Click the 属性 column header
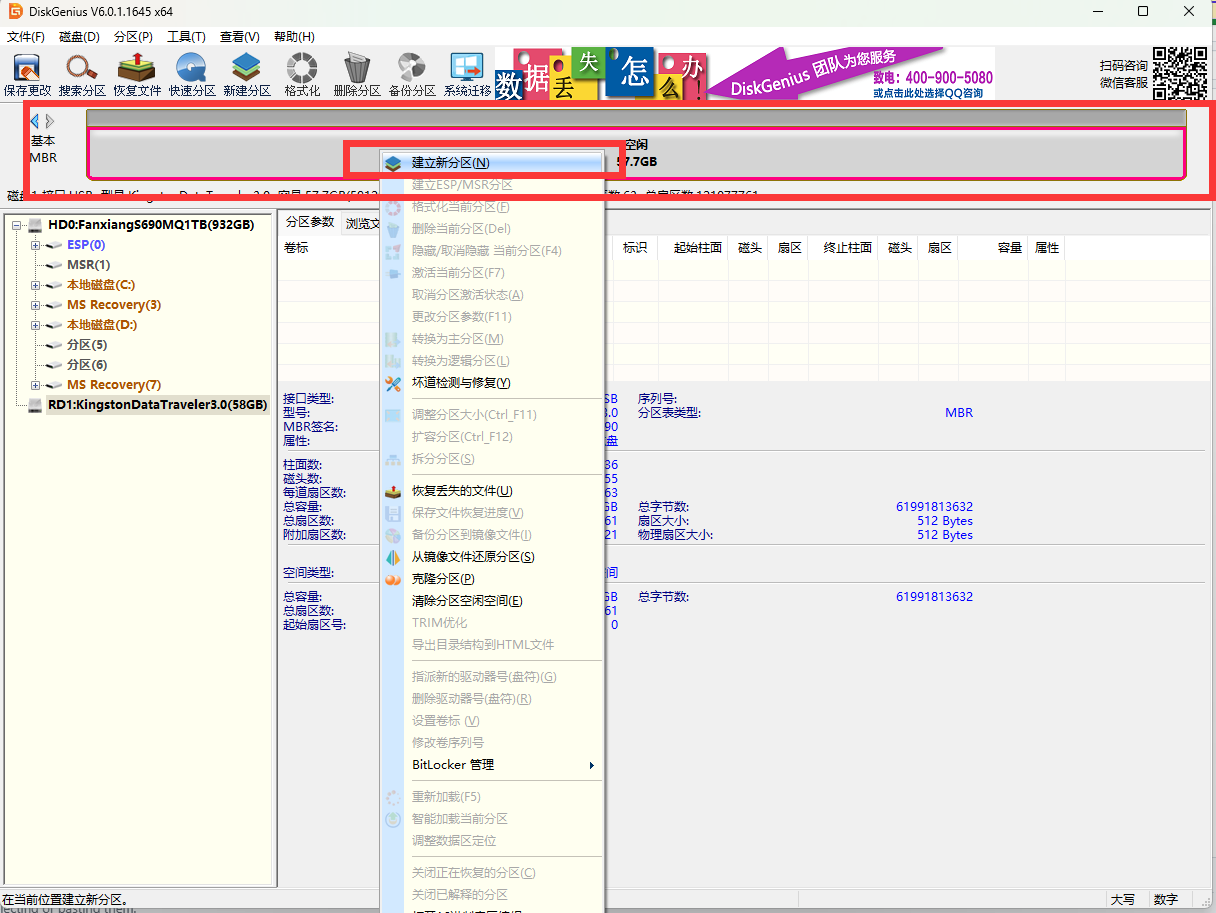This screenshot has width=1216, height=913. [1047, 248]
